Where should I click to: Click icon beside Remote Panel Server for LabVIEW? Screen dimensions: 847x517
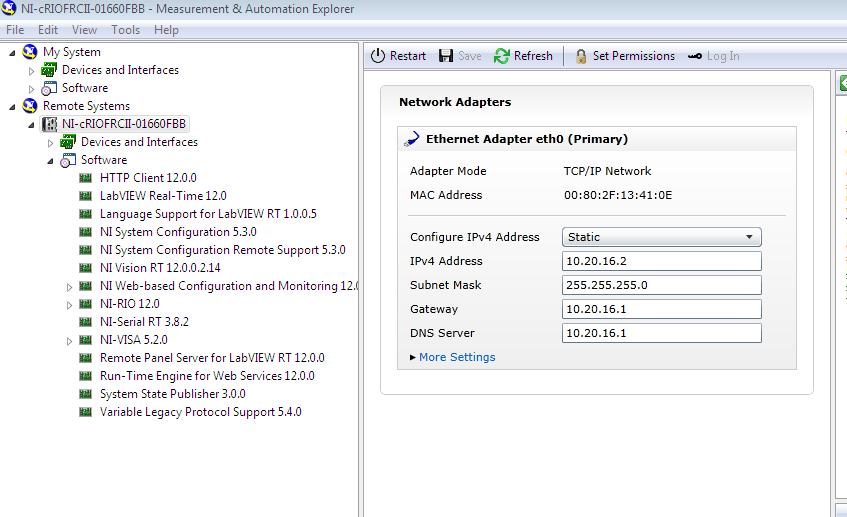[85, 358]
